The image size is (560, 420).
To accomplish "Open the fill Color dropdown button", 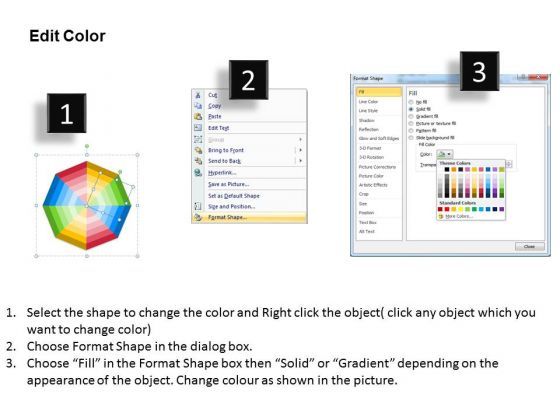I will pyautogui.click(x=445, y=154).
